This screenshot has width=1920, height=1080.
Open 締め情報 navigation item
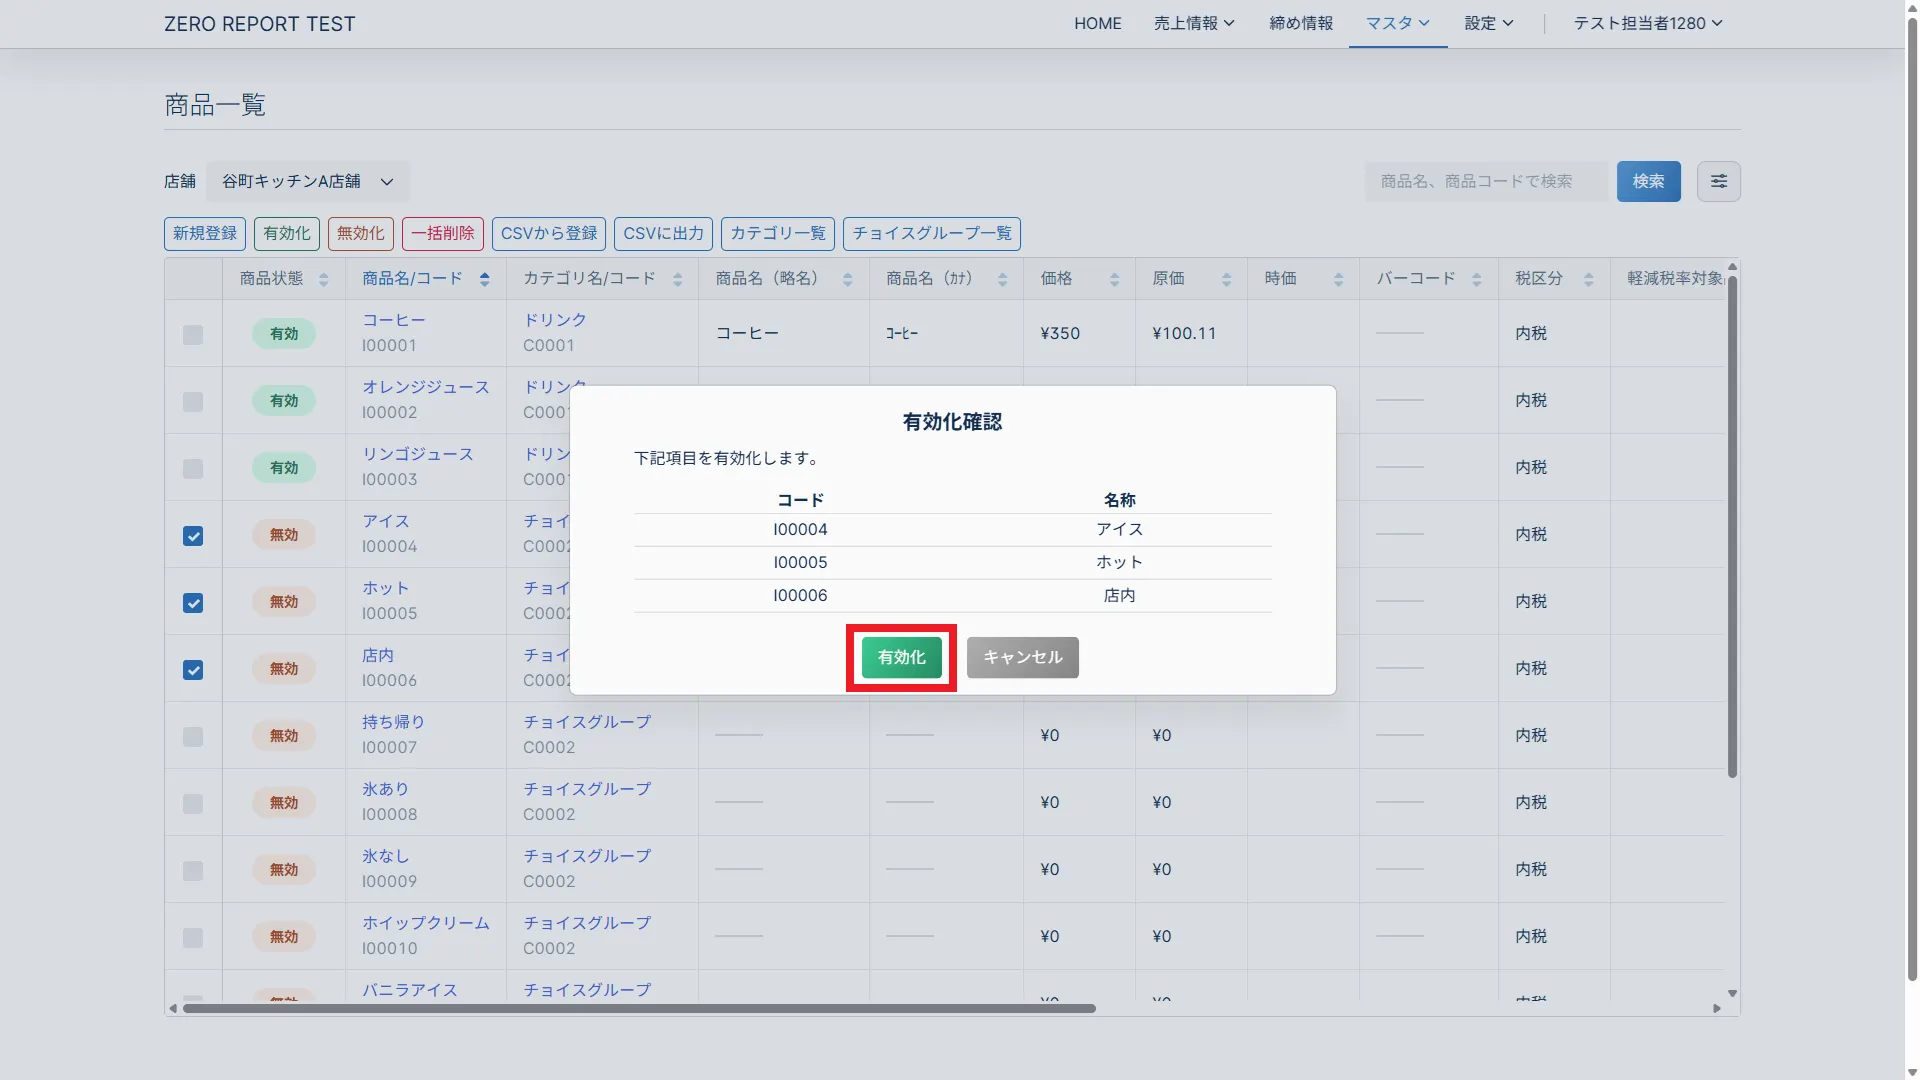(1300, 23)
